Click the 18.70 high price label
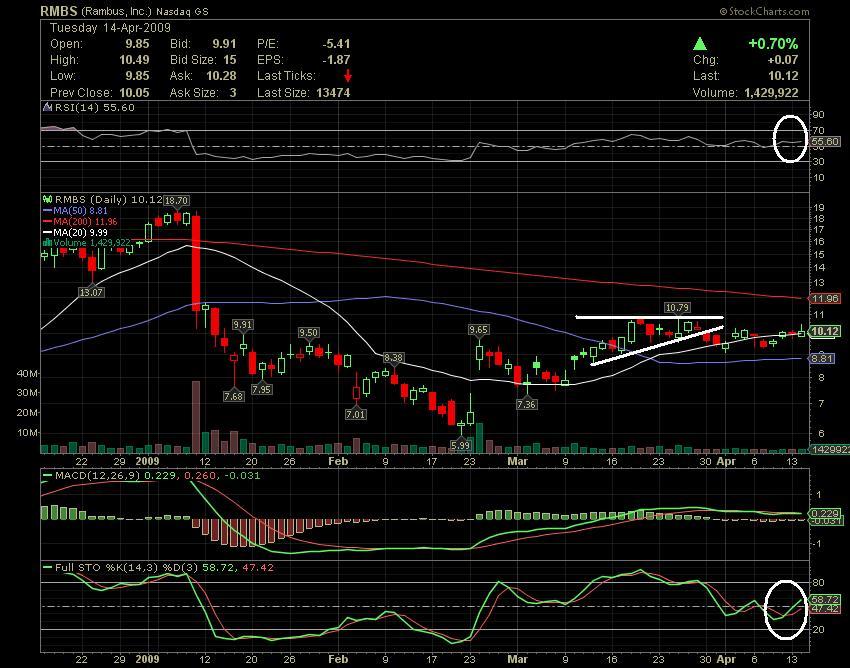This screenshot has width=850, height=668. point(176,200)
